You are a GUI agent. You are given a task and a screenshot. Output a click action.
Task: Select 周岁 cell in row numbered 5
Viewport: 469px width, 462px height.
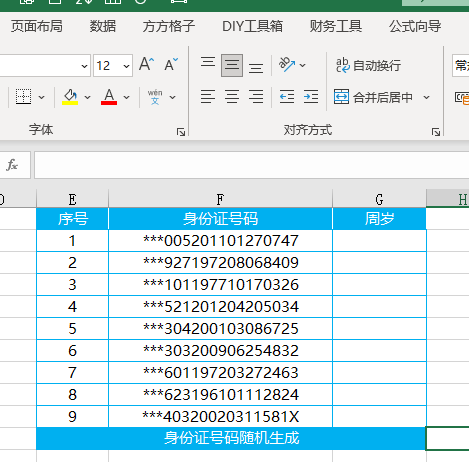(x=379, y=329)
